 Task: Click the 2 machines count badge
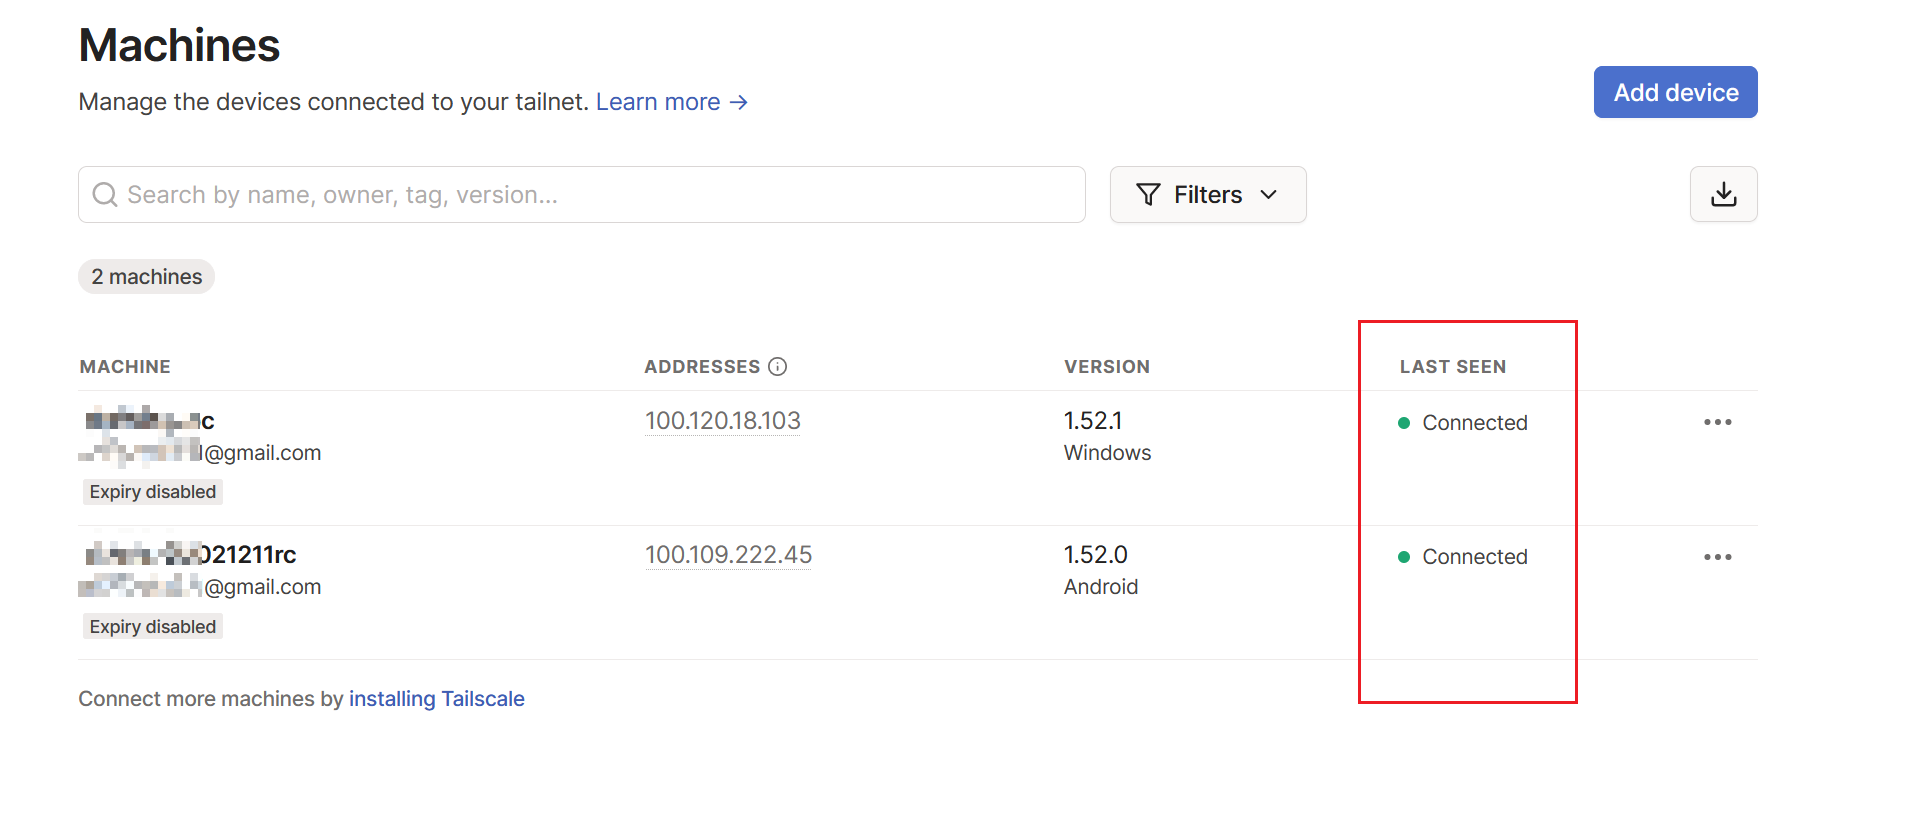tap(147, 277)
